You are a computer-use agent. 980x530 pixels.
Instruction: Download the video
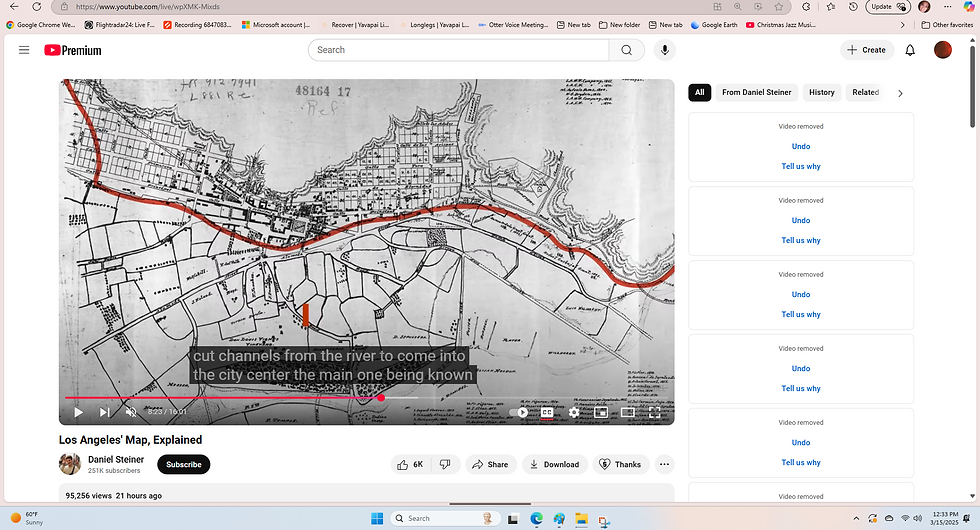tap(554, 464)
